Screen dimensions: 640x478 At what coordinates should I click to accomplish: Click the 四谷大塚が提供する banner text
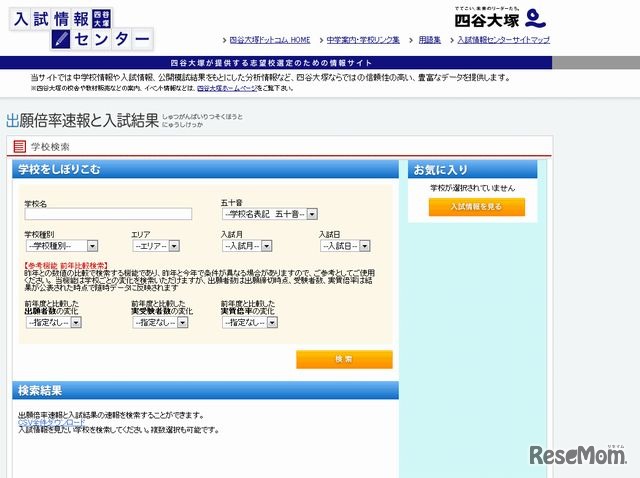tap(271, 63)
